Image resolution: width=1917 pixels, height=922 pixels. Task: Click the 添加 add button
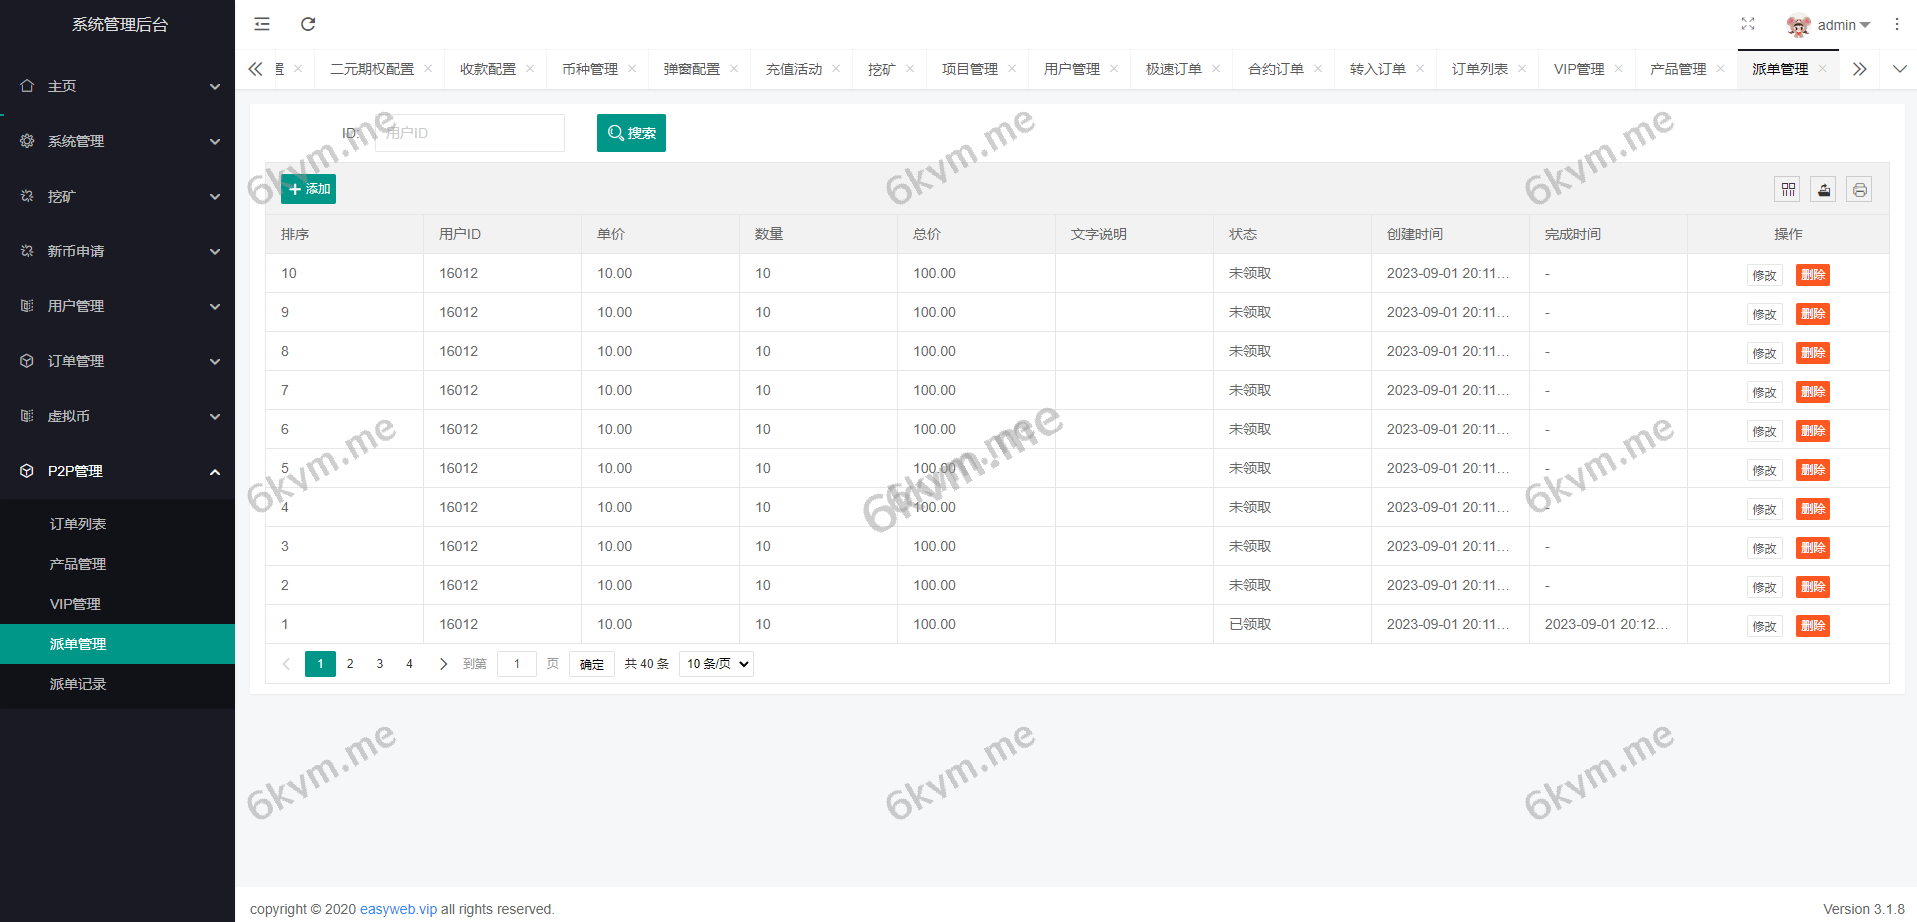pyautogui.click(x=308, y=188)
